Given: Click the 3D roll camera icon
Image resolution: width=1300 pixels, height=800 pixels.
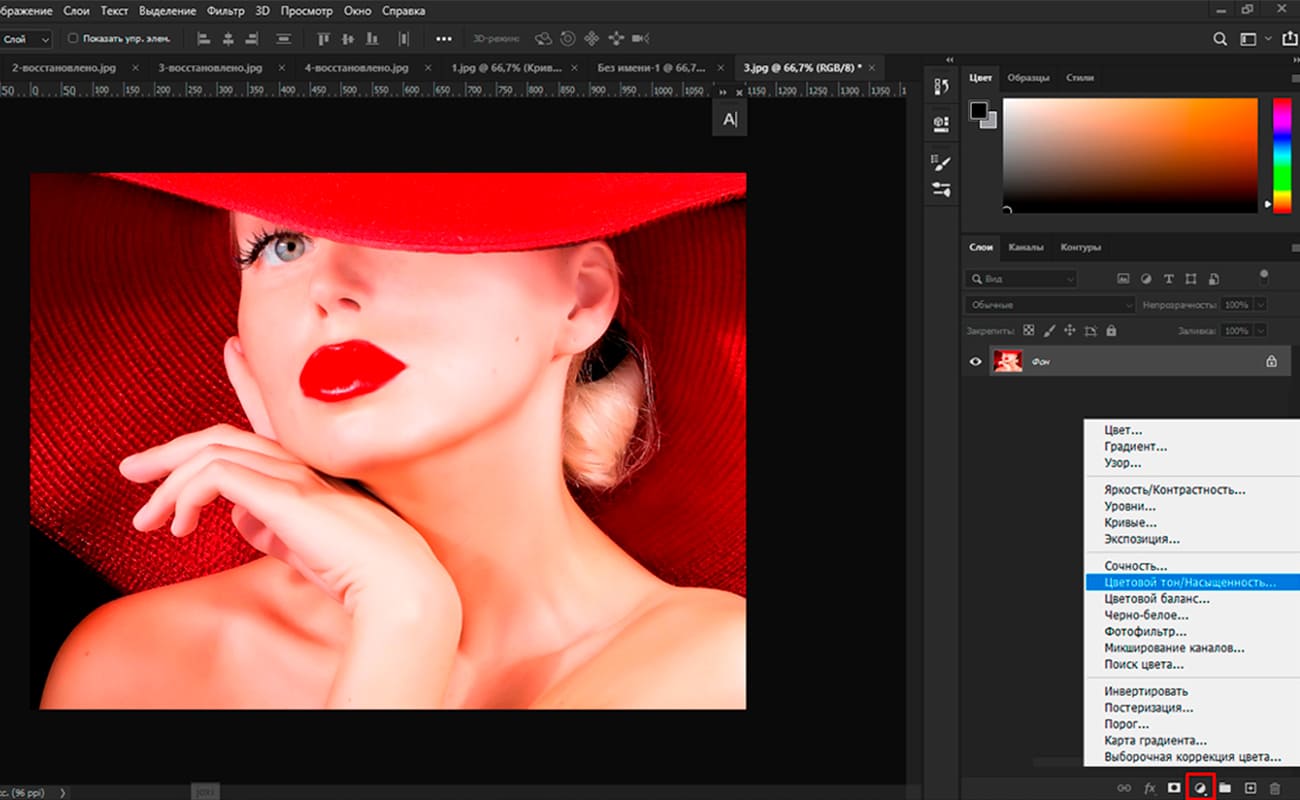Looking at the screenshot, I should click(x=568, y=39).
